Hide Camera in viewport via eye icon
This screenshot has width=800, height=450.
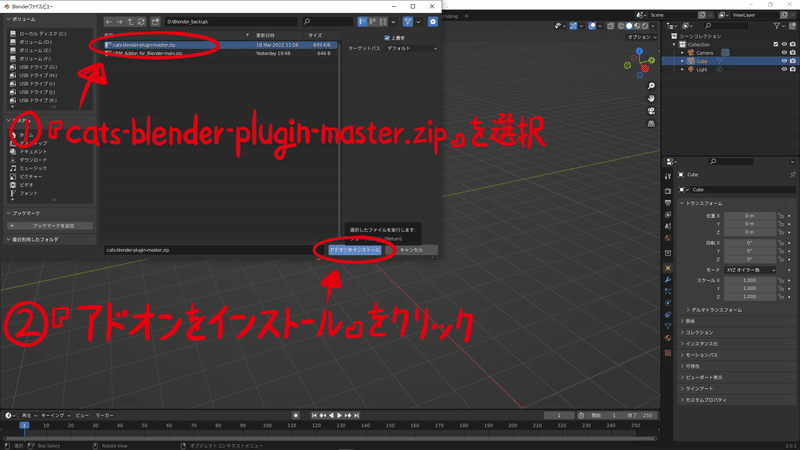[x=785, y=53]
